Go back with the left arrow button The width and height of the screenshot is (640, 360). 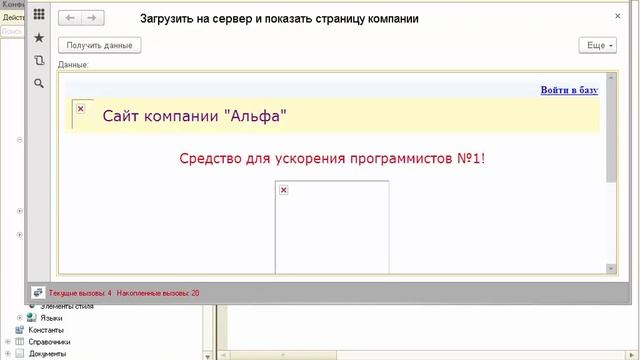(x=70, y=18)
